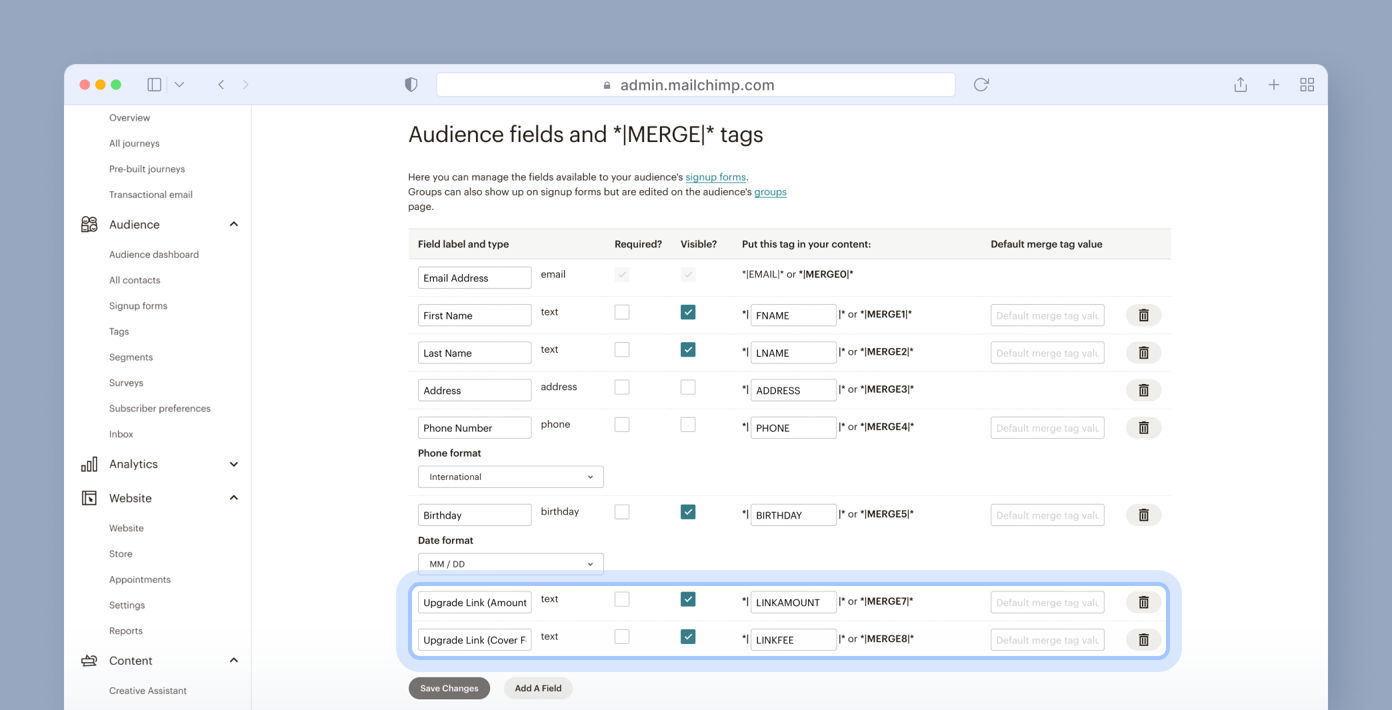Image resolution: width=1392 pixels, height=710 pixels.
Task: Open the Safari share icon
Action: tap(1240, 85)
